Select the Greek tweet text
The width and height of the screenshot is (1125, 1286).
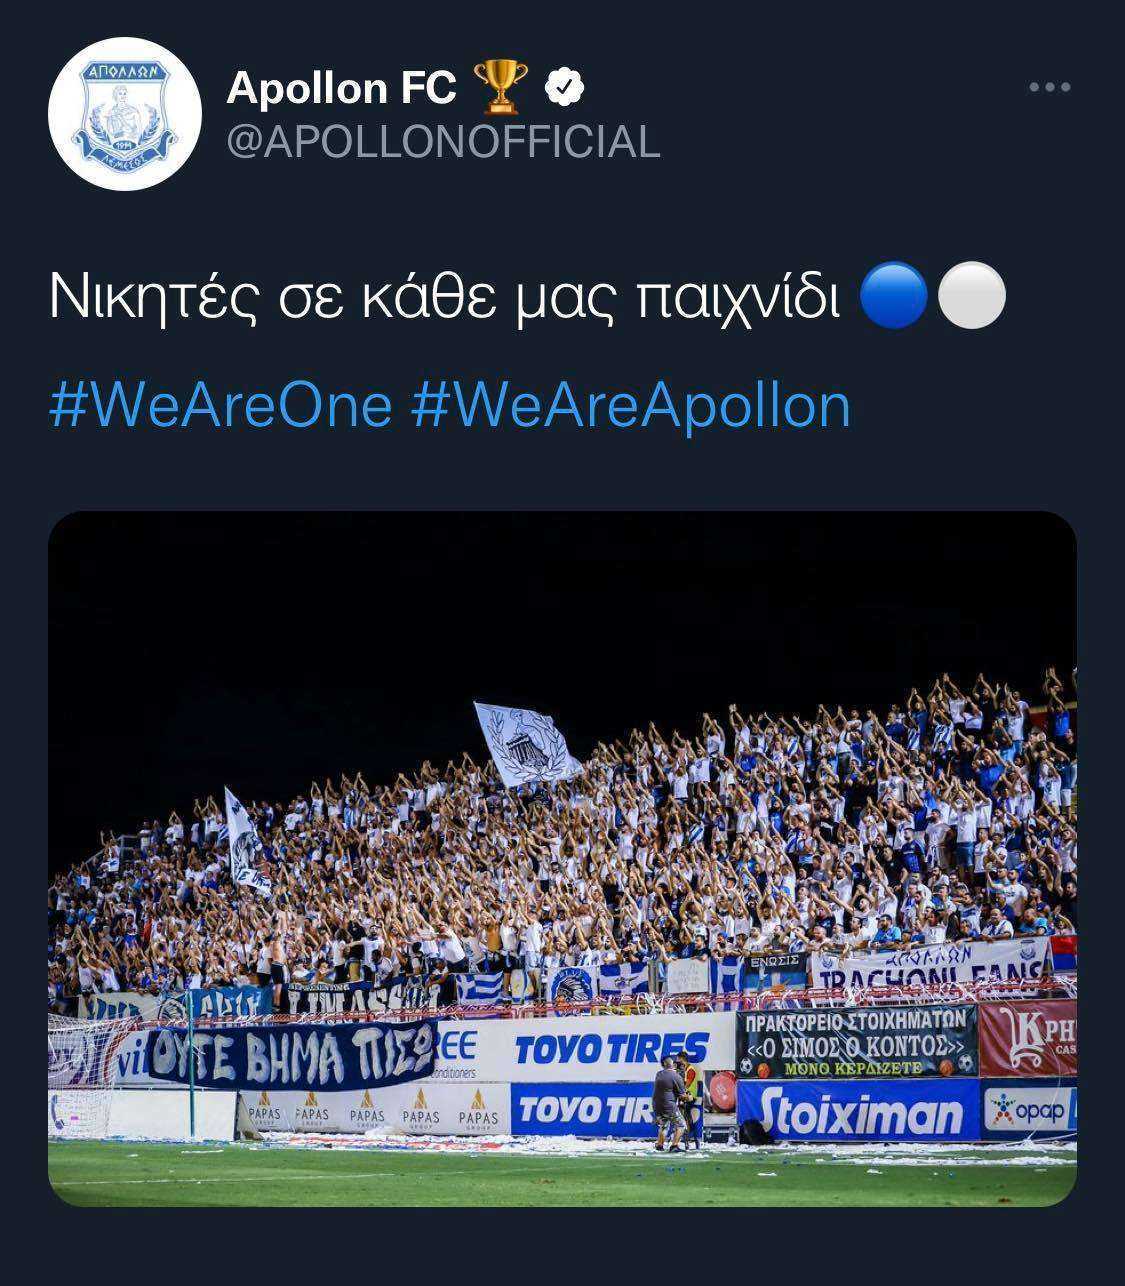[x=444, y=296]
